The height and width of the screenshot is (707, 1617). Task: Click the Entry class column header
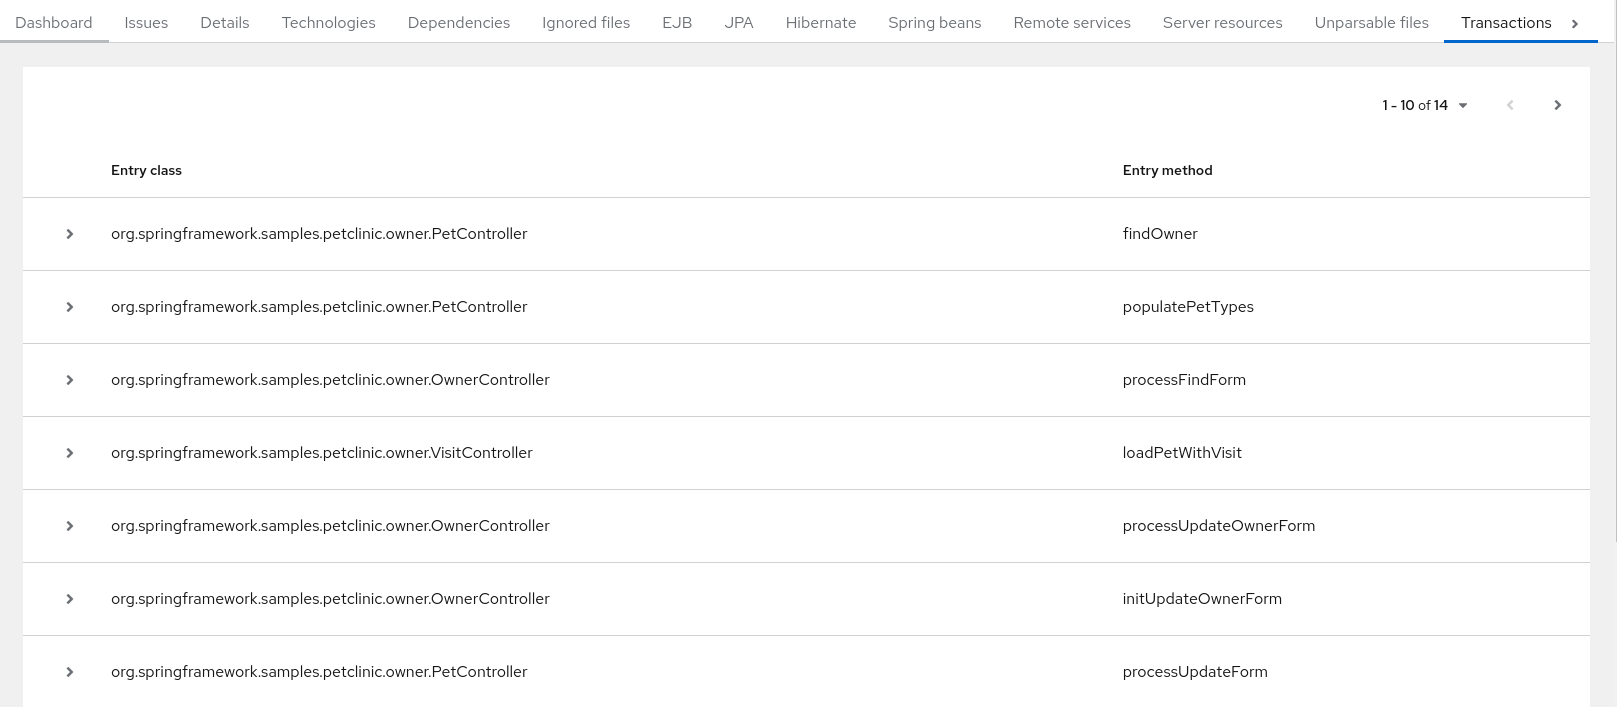pos(146,170)
